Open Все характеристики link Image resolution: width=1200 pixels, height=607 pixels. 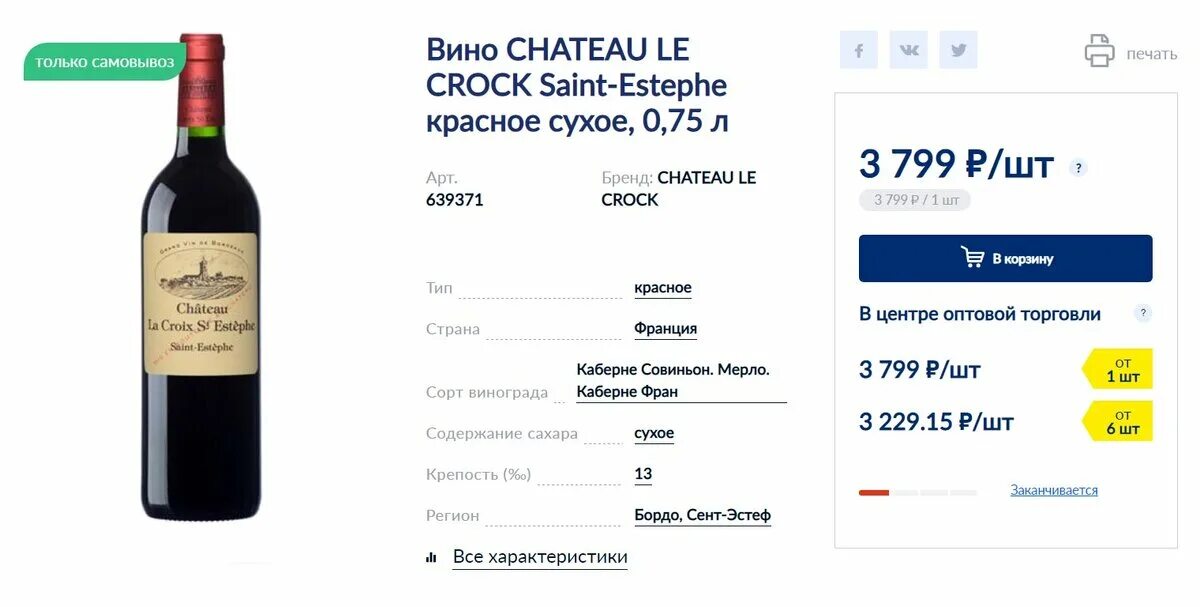(540, 557)
